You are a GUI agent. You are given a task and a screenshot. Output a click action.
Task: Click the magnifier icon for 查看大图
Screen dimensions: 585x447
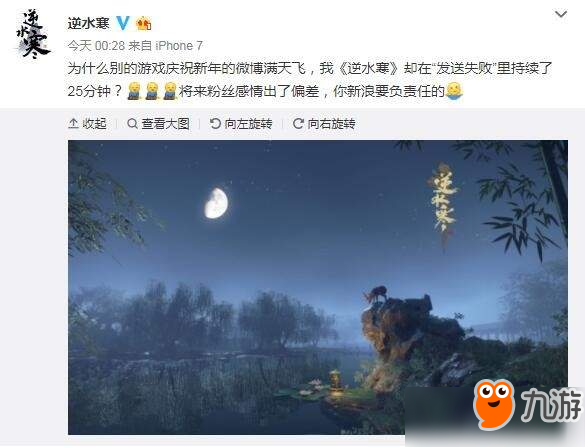coord(132,124)
